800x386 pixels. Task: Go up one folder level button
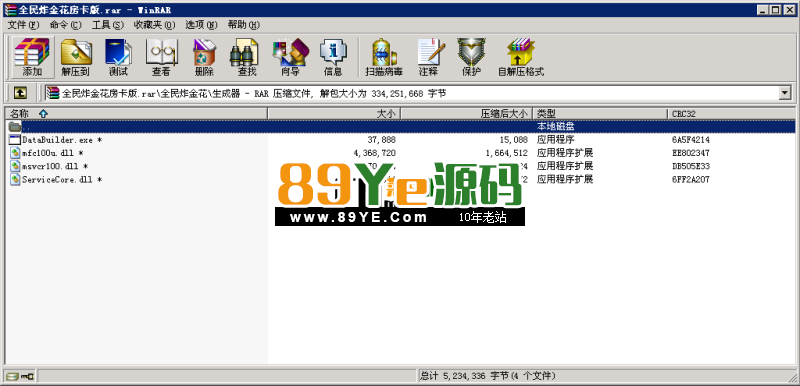pyautogui.click(x=20, y=93)
